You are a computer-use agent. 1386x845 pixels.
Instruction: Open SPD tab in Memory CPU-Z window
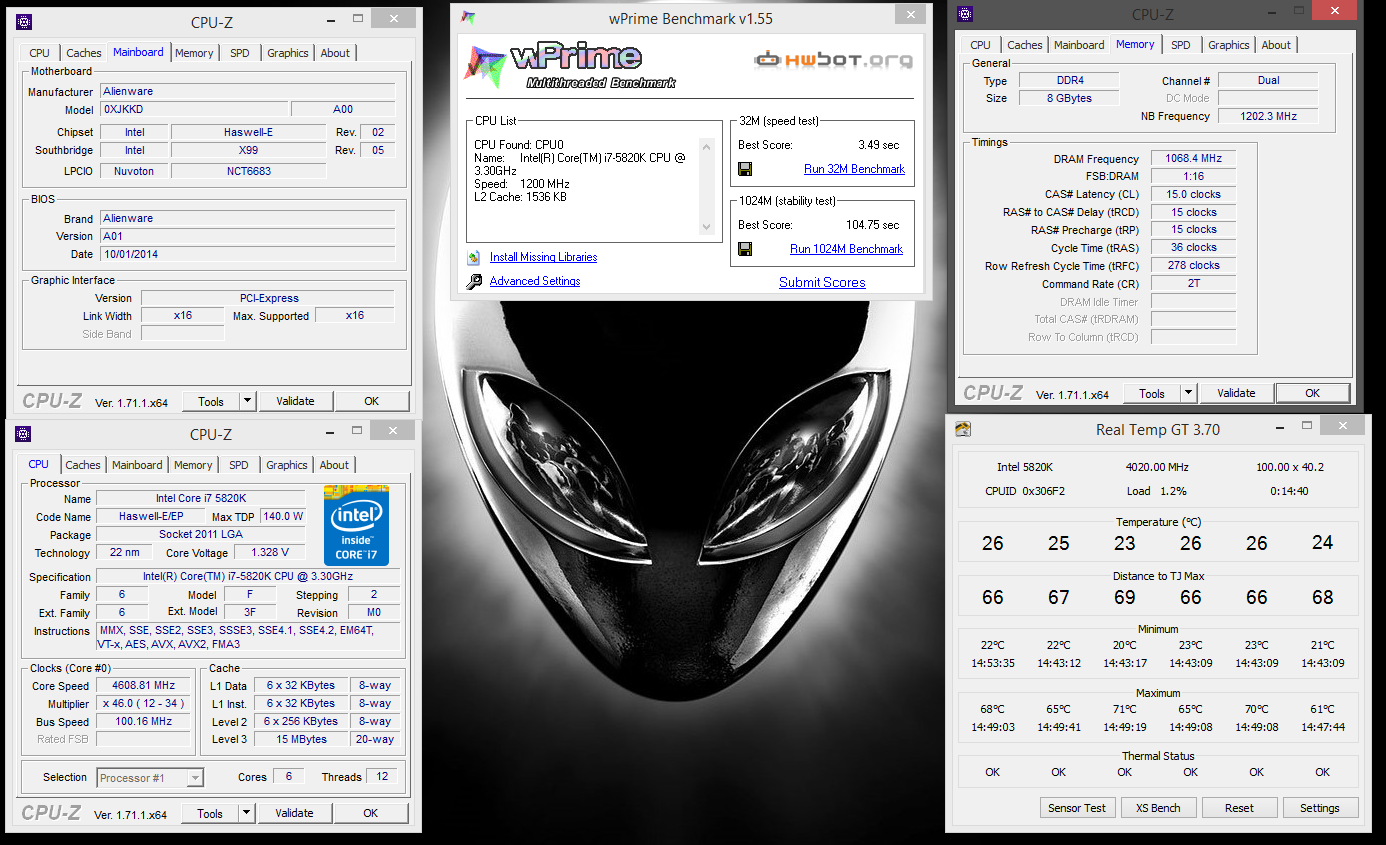click(1181, 45)
